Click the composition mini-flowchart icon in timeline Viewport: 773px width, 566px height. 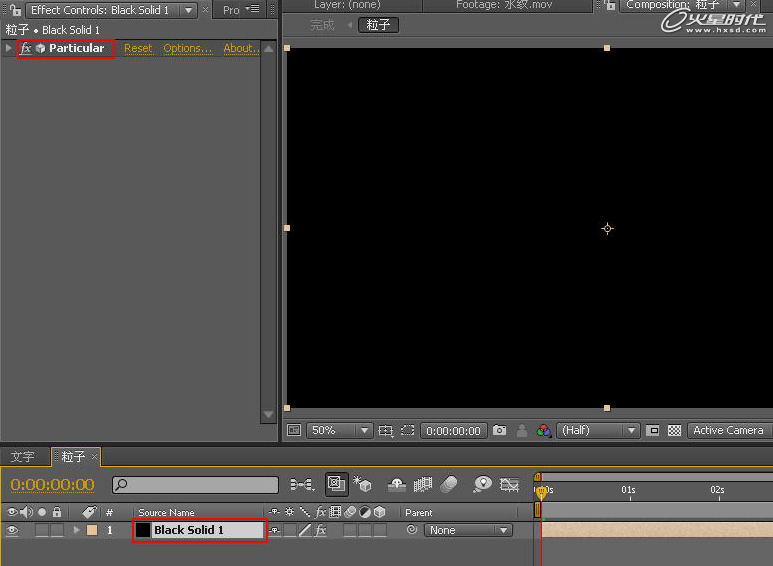click(301, 485)
